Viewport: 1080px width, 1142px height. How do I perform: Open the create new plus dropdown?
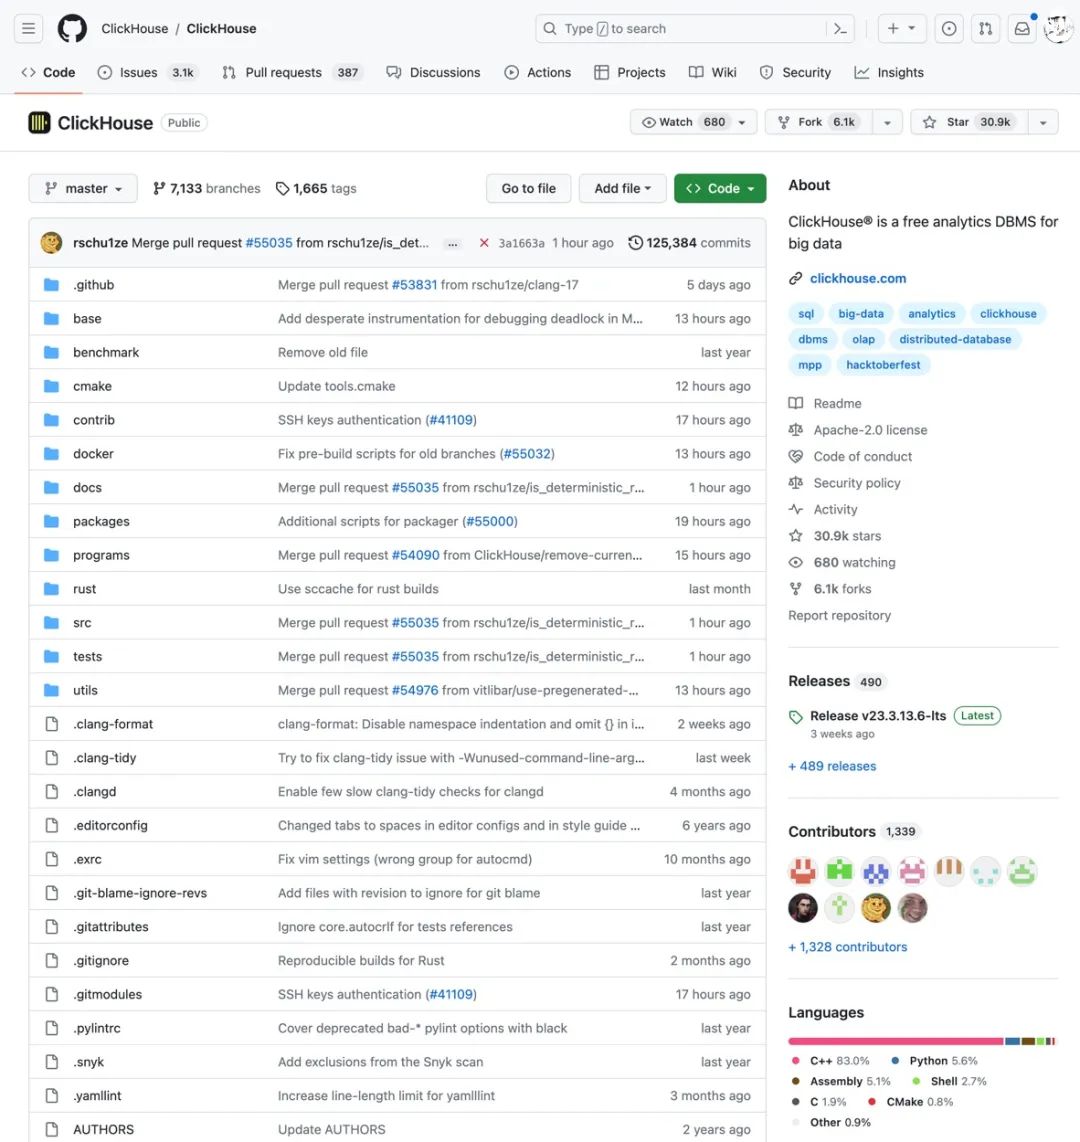point(902,28)
